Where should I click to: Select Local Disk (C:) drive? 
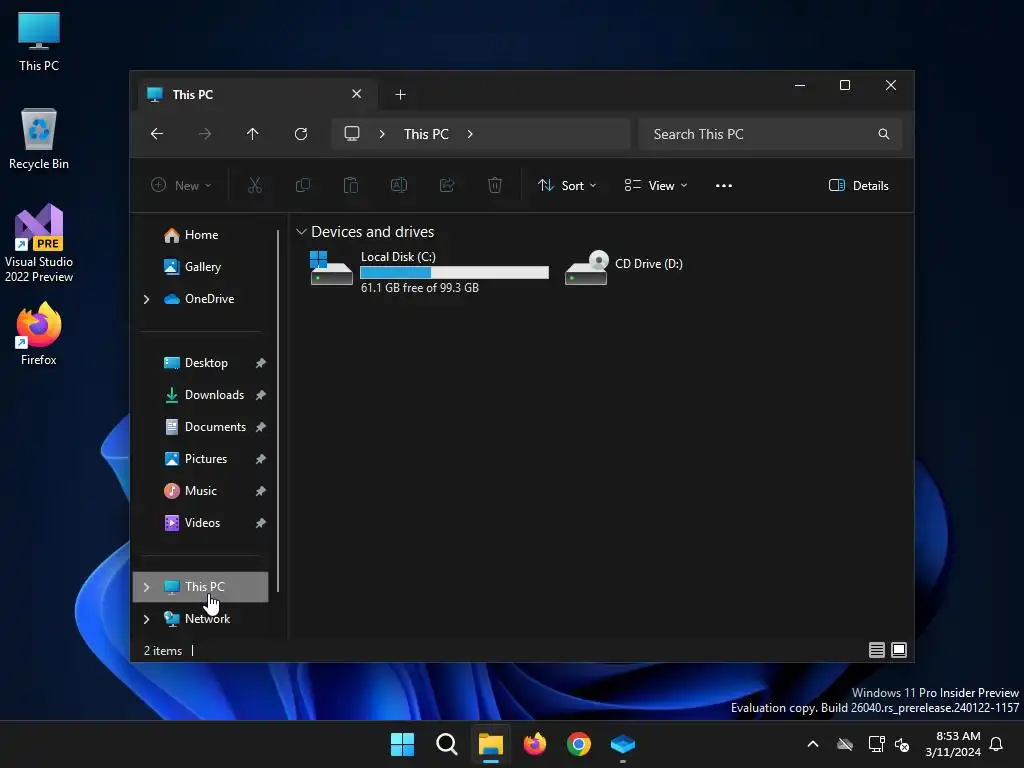pos(429,271)
